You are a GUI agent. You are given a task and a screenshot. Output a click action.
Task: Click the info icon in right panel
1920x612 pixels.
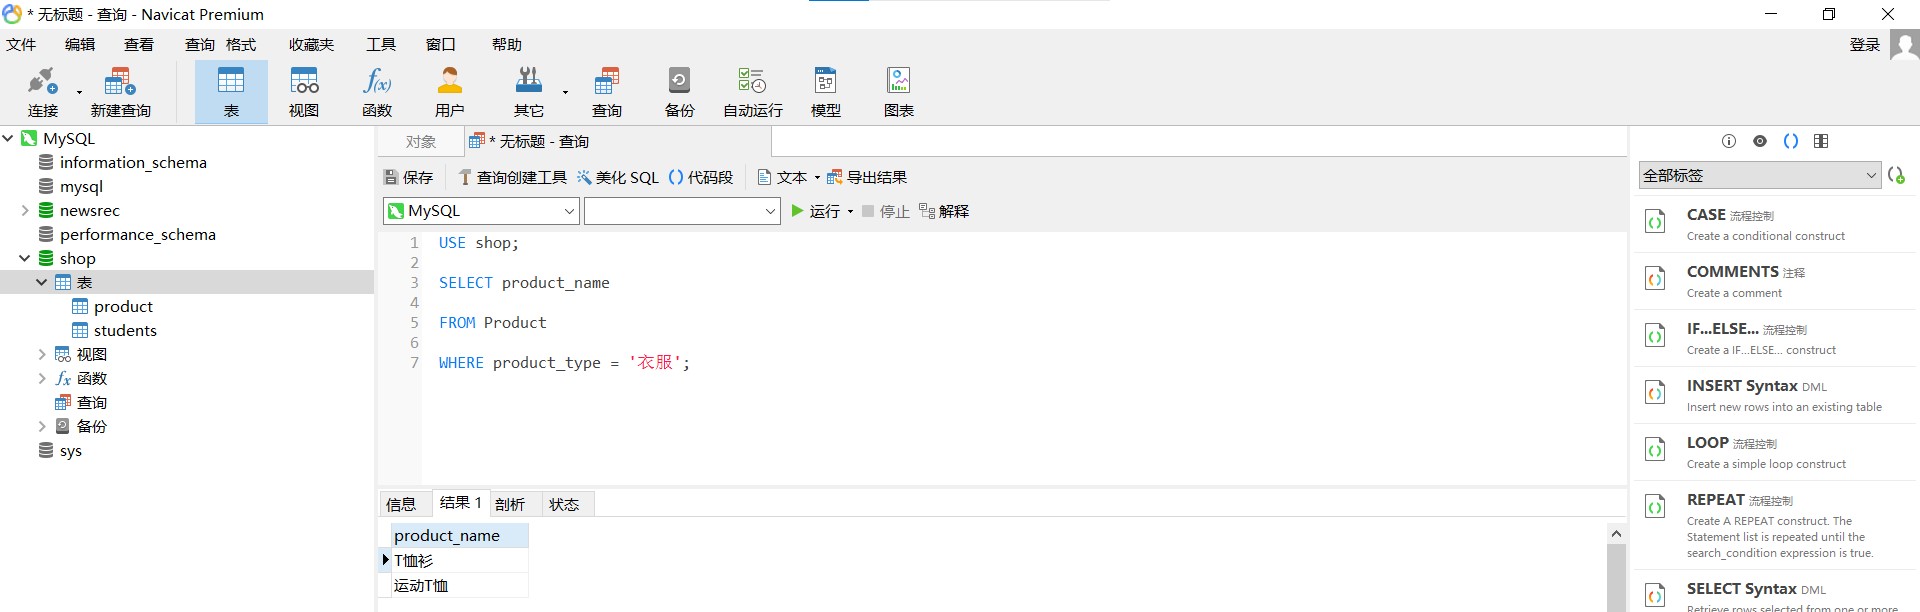coord(1729,141)
